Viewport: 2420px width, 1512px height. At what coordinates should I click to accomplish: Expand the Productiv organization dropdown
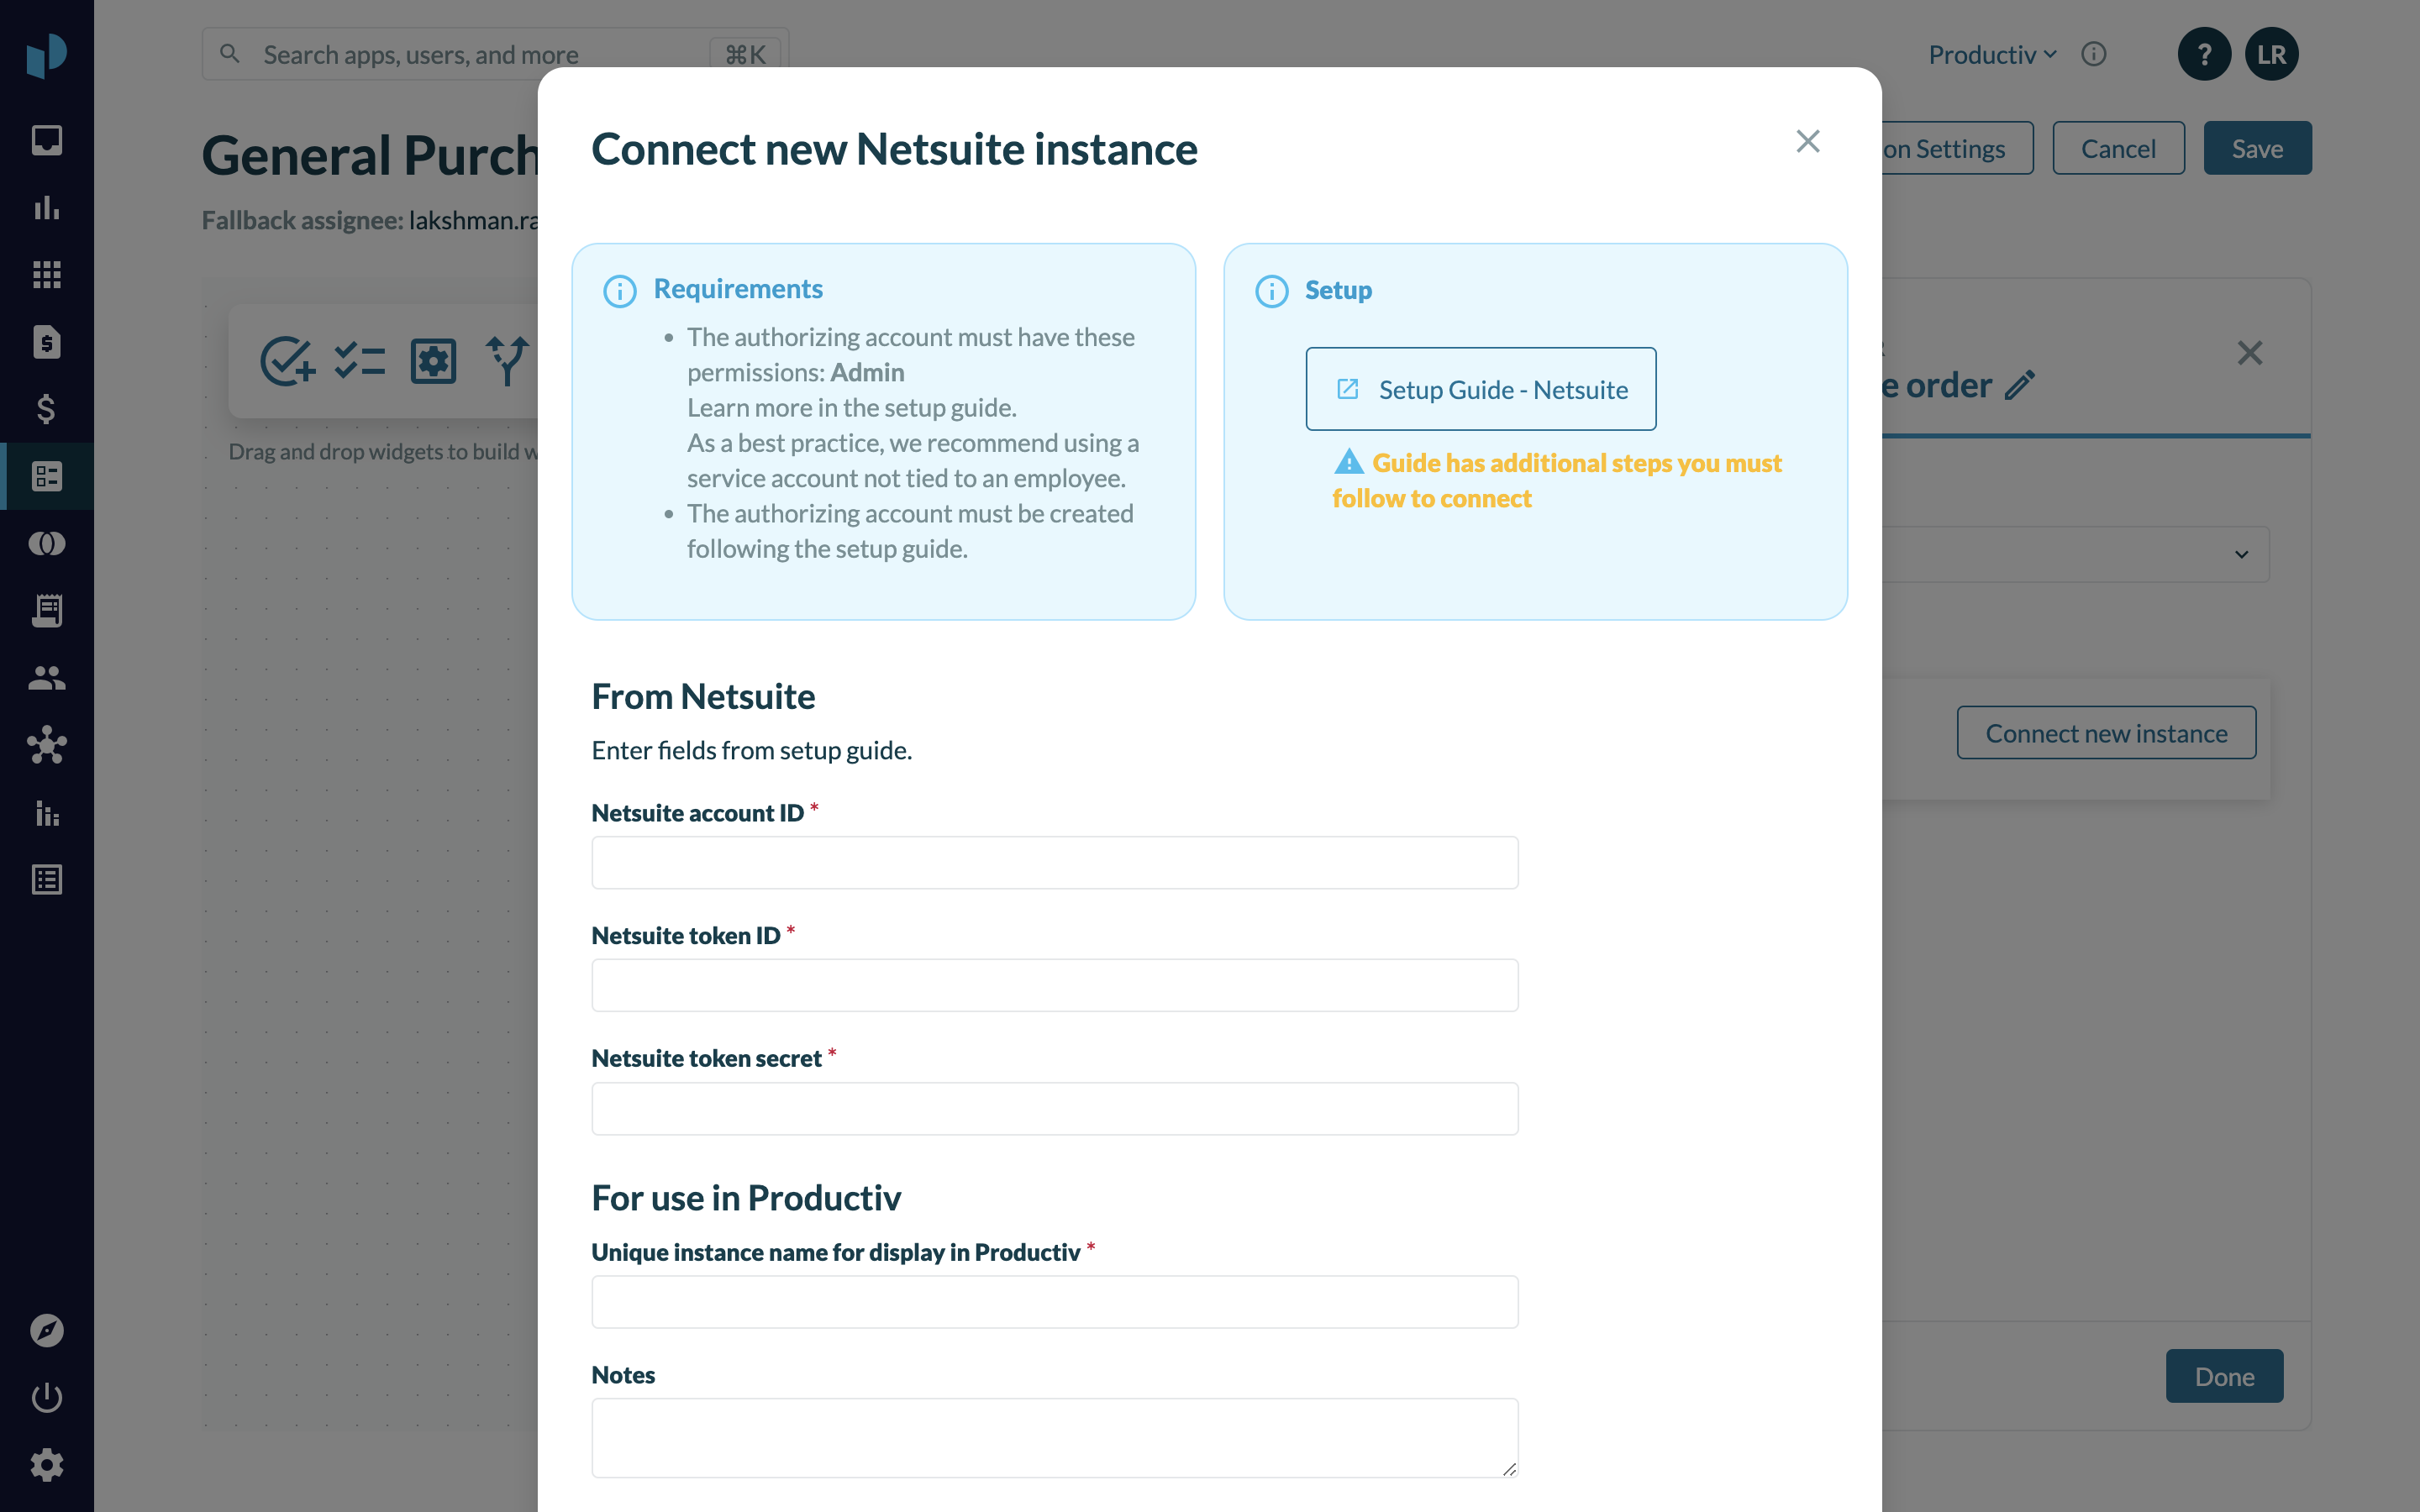tap(1992, 54)
